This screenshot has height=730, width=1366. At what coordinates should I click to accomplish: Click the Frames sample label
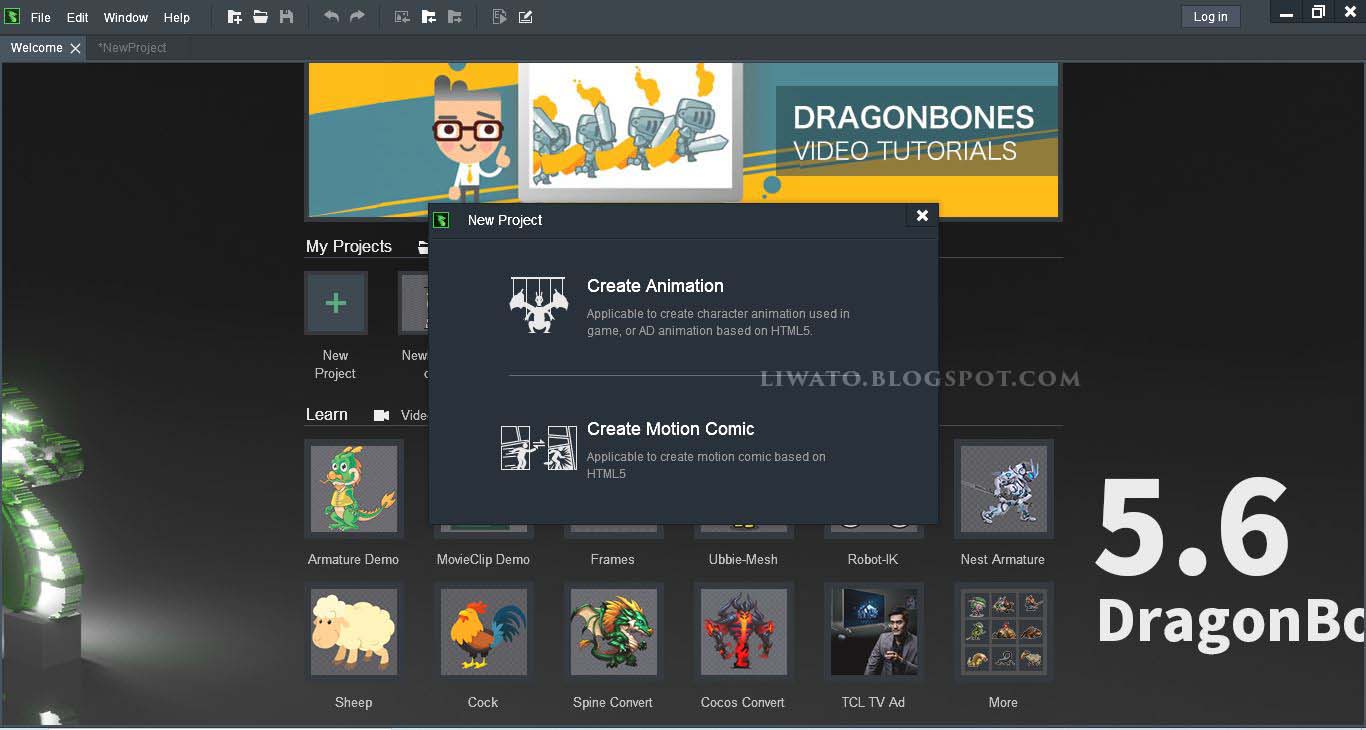(612, 560)
